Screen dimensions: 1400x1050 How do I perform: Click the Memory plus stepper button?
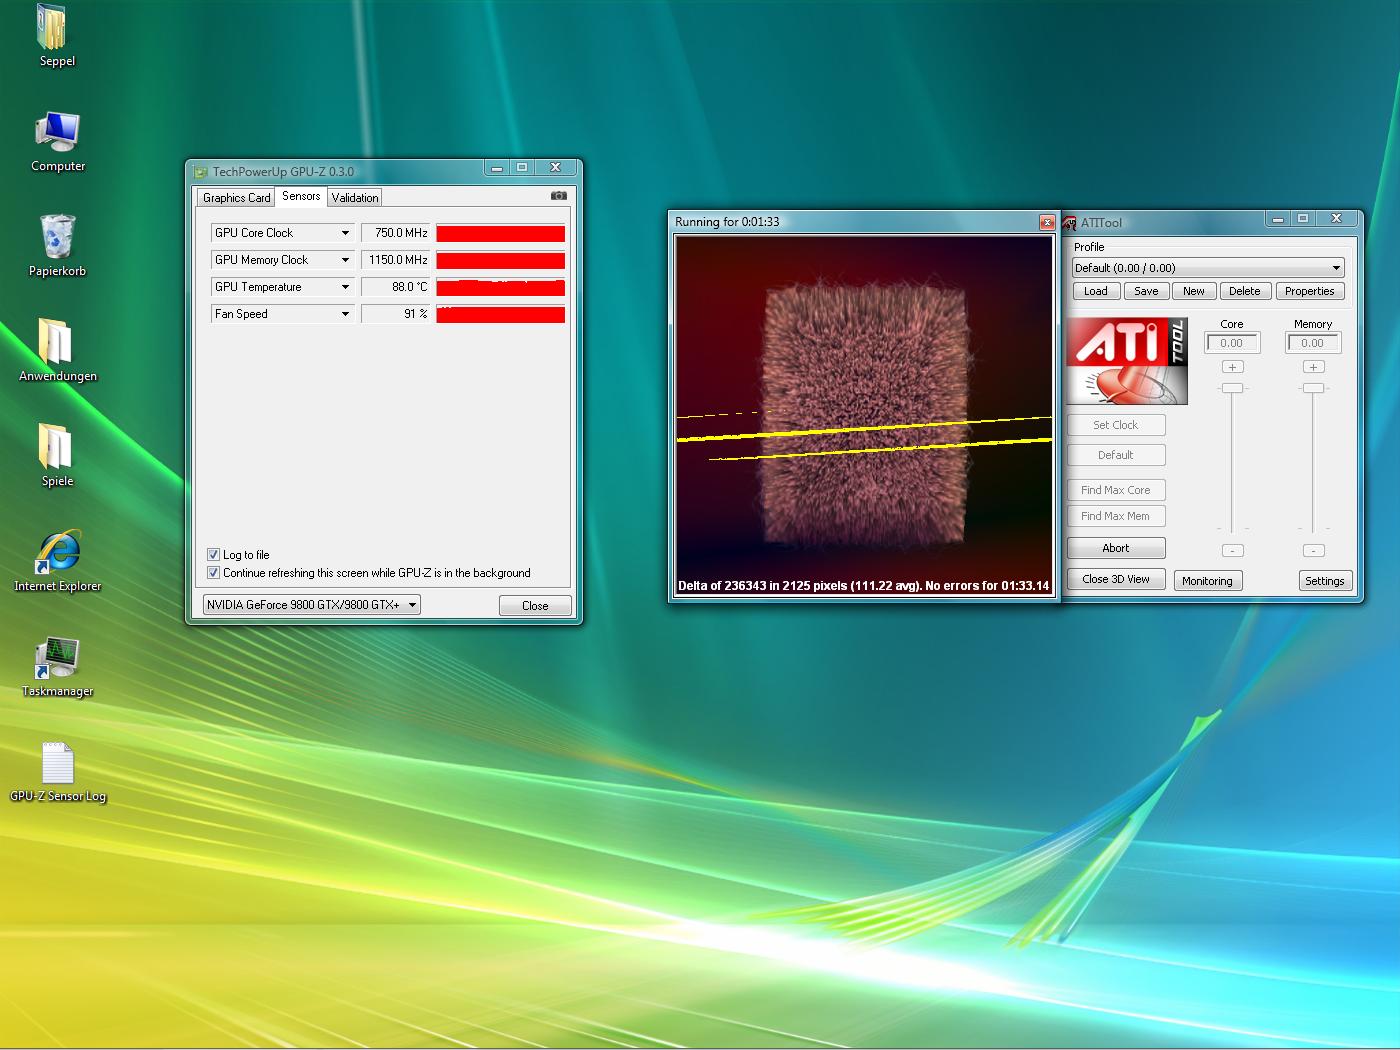1314,367
